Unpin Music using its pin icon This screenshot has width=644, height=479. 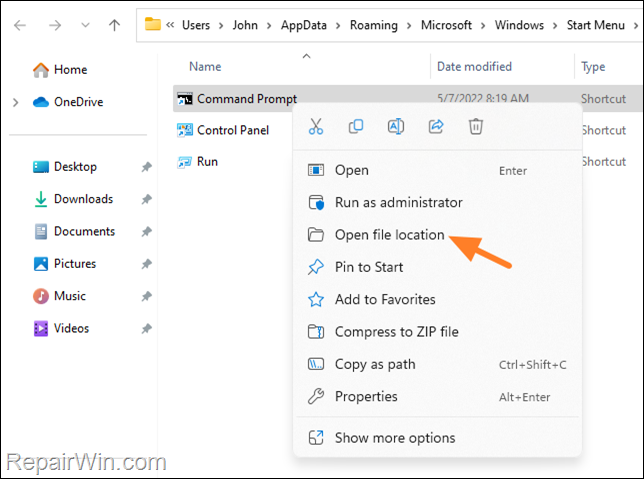click(147, 296)
